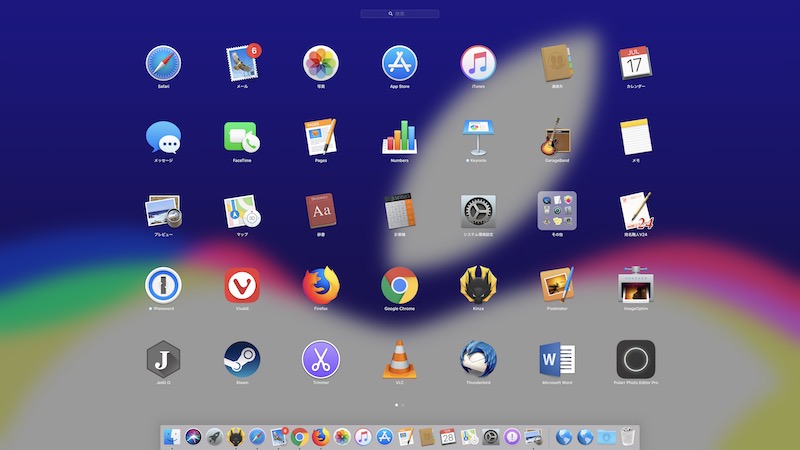The height and width of the screenshot is (450, 800).
Task: Open the Contacts book icon in Launchpad
Action: pyautogui.click(x=557, y=63)
